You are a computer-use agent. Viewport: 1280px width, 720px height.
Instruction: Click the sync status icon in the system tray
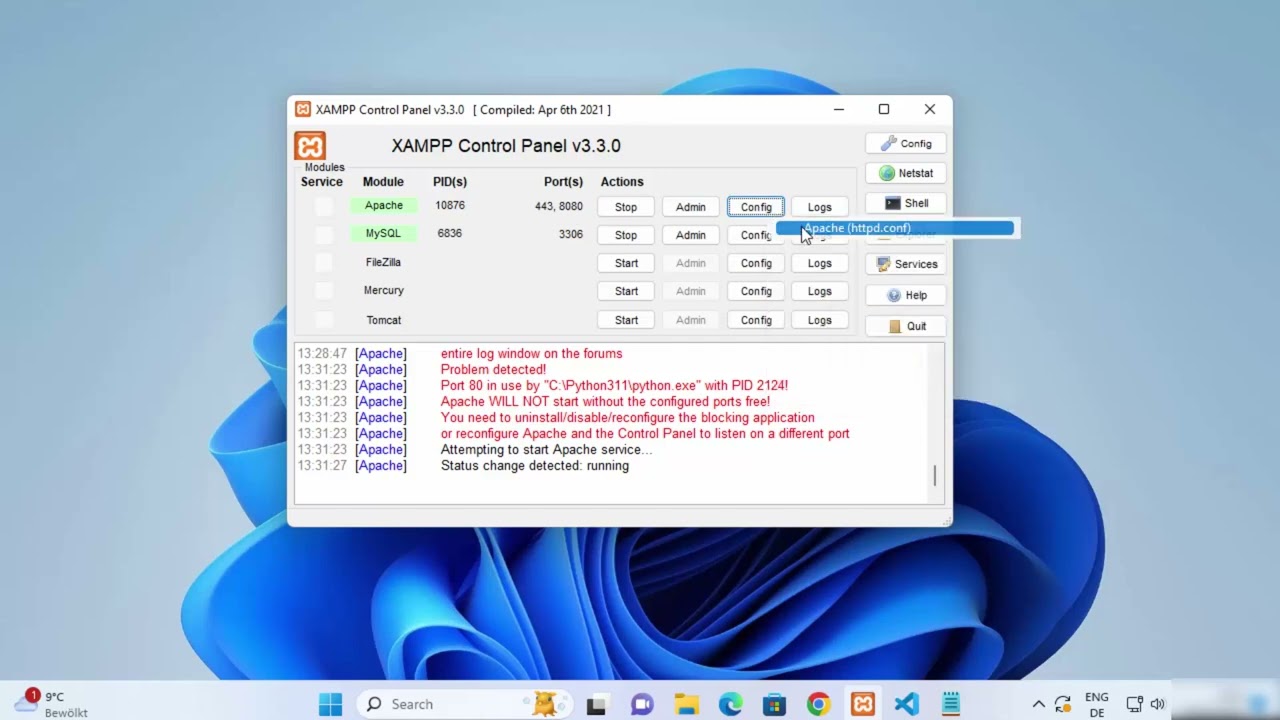(1063, 704)
